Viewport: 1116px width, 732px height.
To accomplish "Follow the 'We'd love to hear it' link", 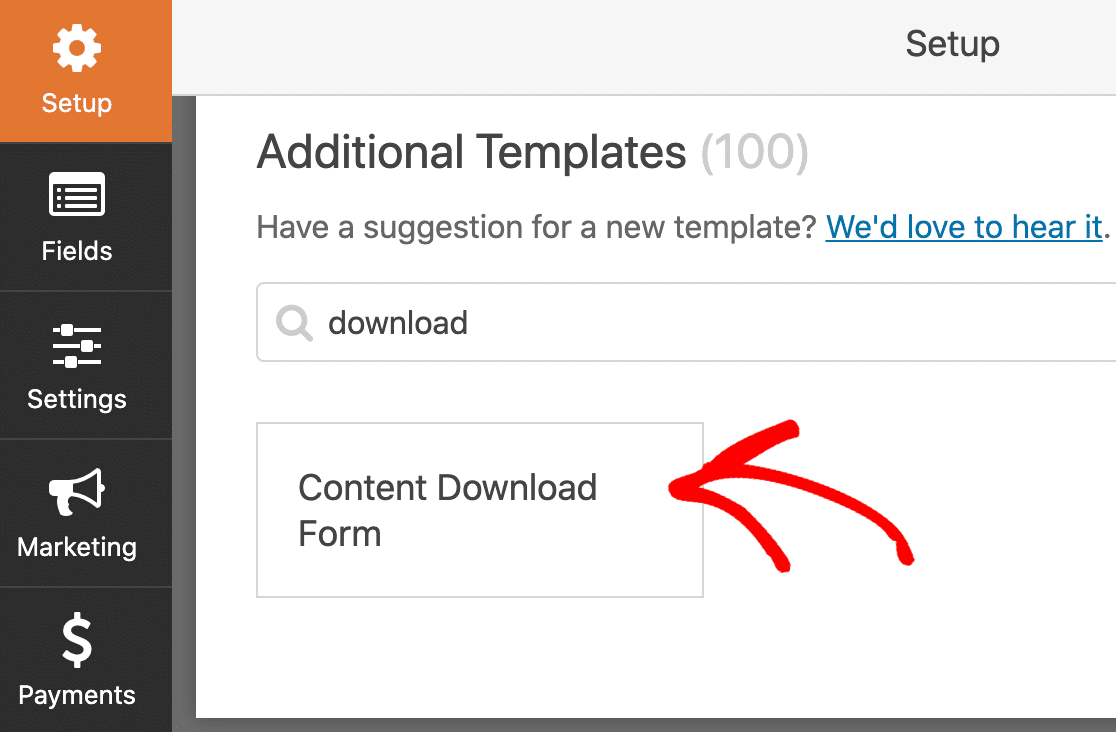I will (964, 228).
